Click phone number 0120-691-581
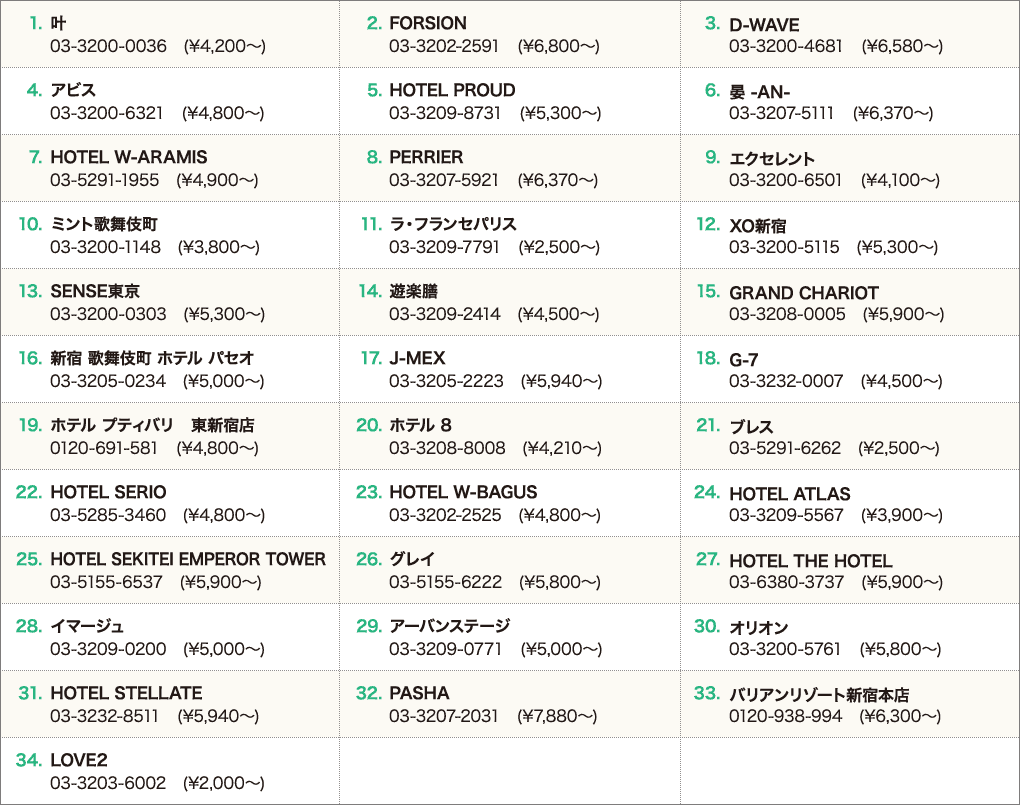The image size is (1020, 805). tap(103, 448)
